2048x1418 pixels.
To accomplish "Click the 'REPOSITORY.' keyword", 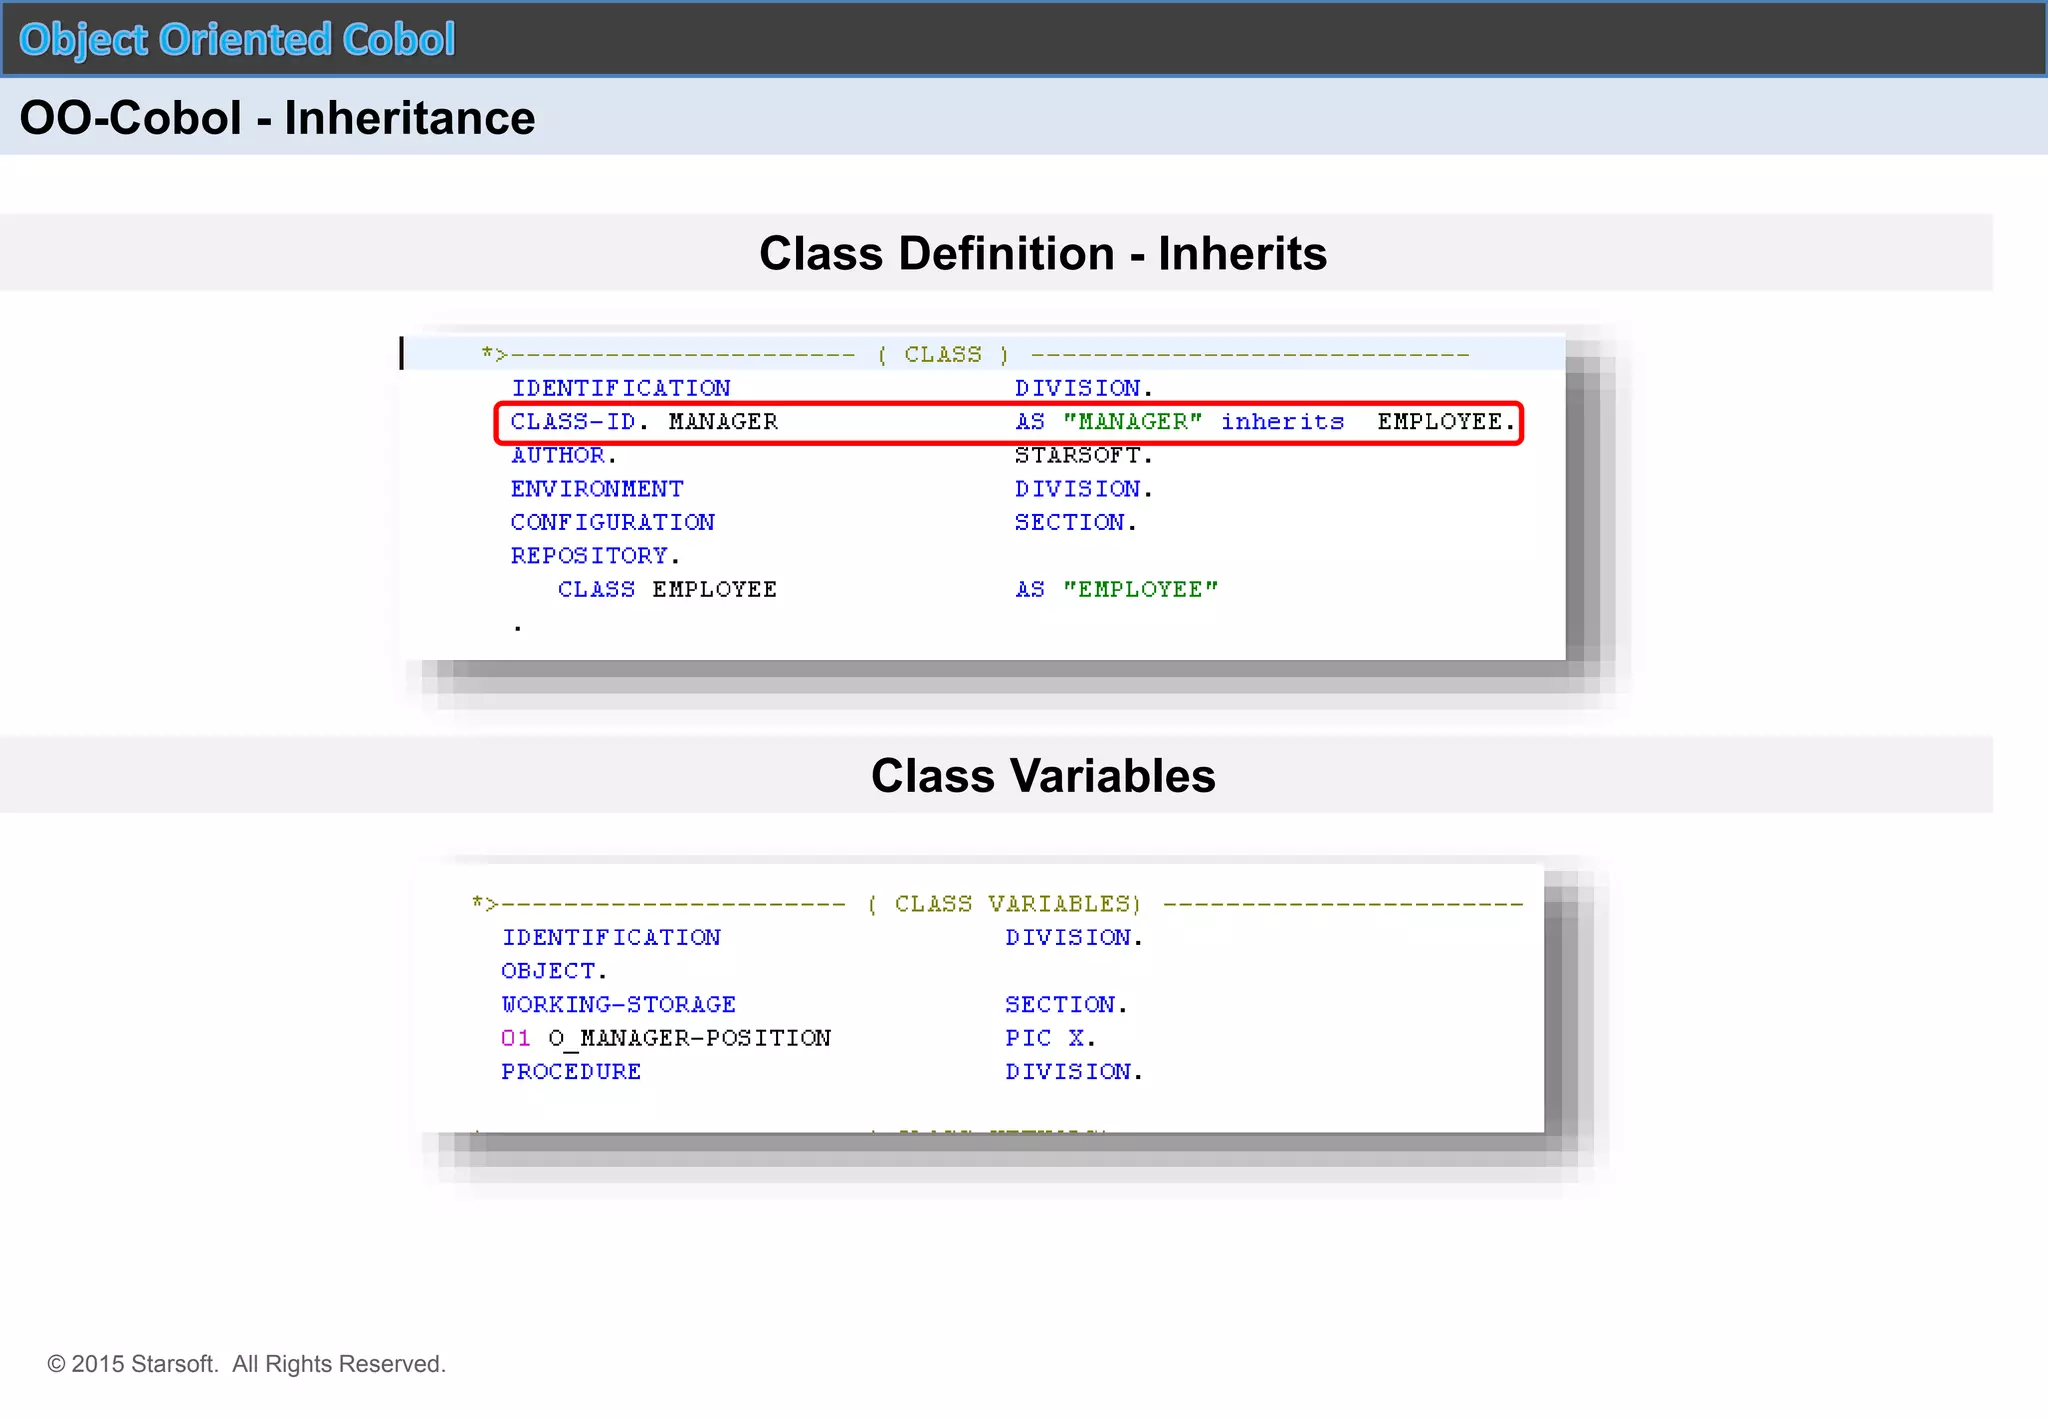I will click(595, 556).
